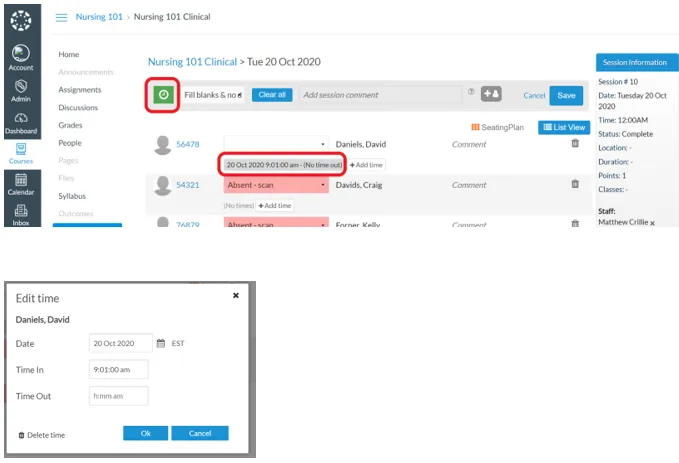Click Ok in Edit time dialog
The image size is (679, 463).
(146, 433)
